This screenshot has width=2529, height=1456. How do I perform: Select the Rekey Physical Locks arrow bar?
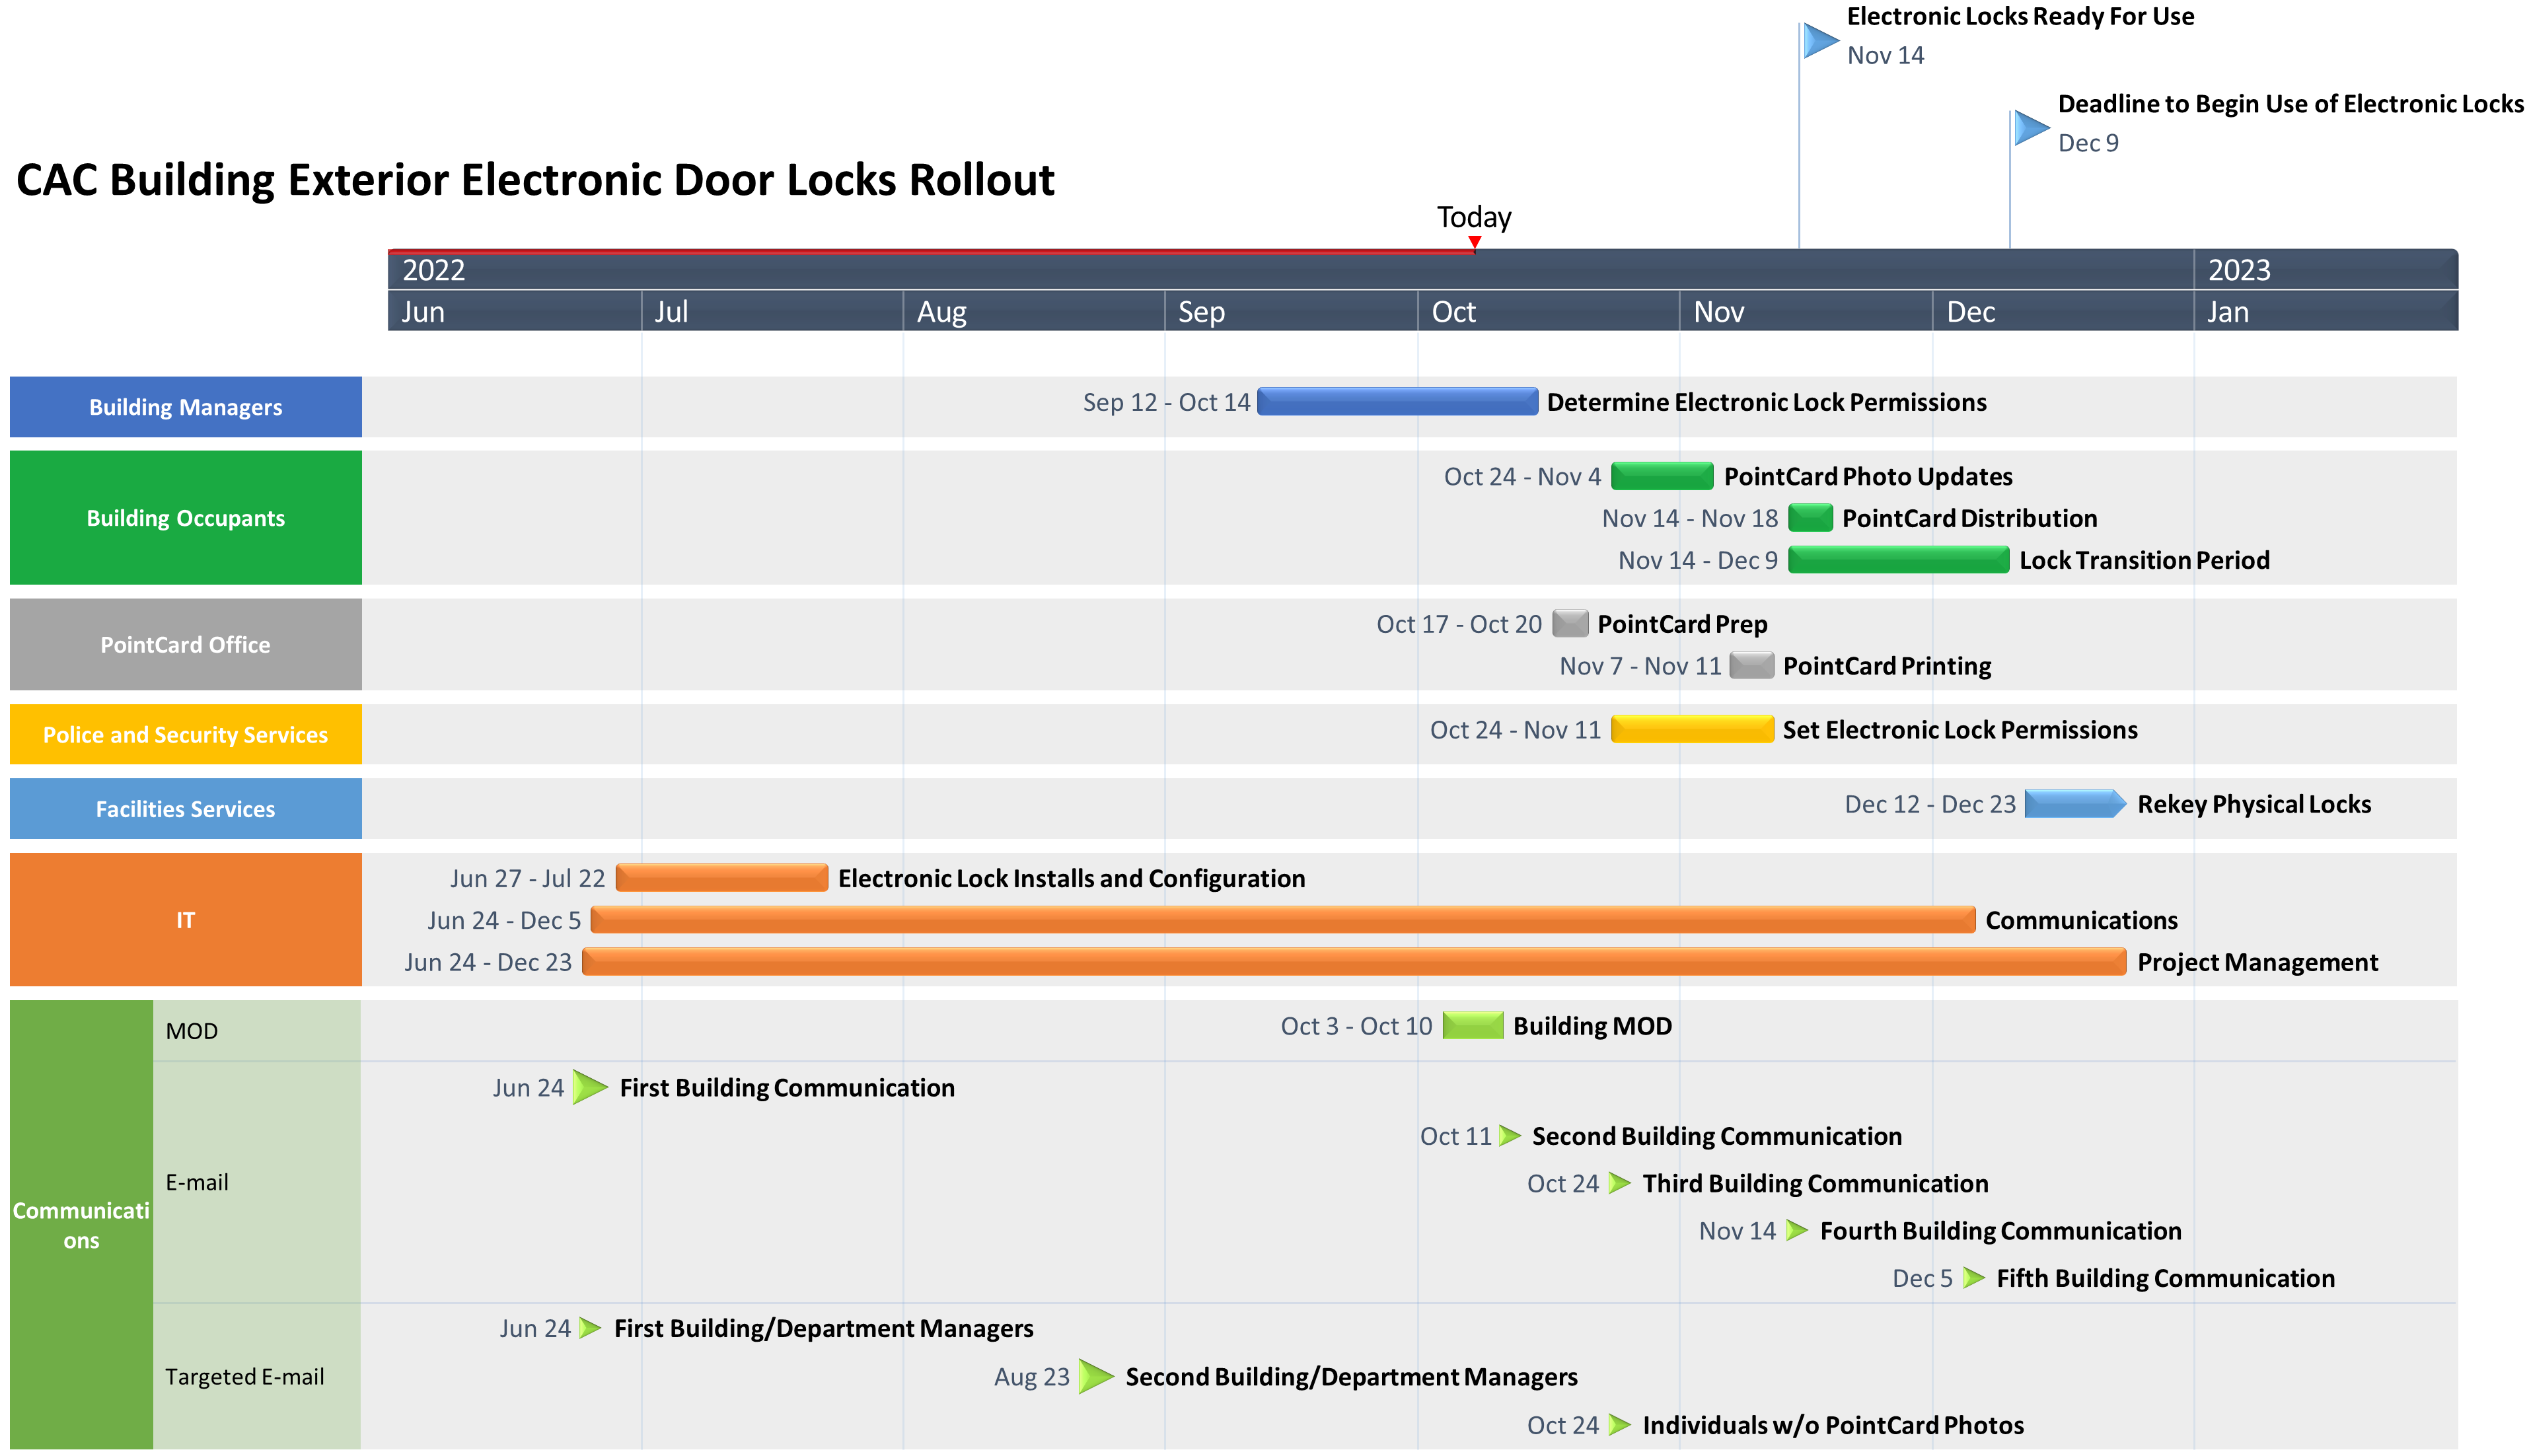2075,804
